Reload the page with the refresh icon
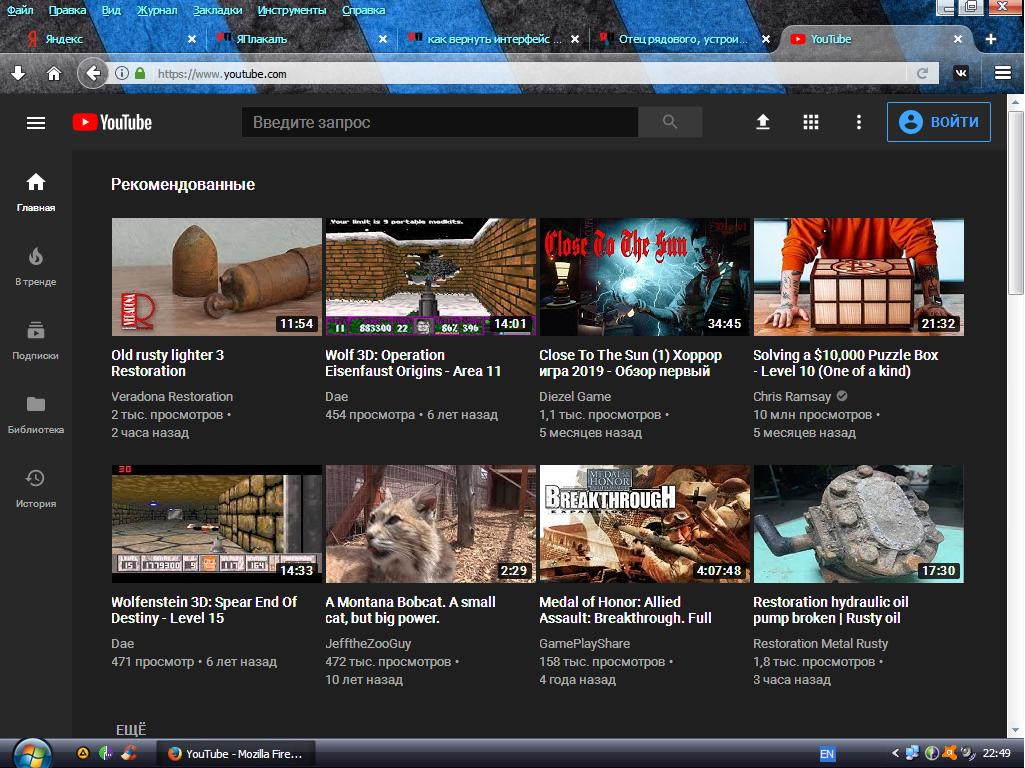Screen dimensions: 1025x768 point(922,73)
